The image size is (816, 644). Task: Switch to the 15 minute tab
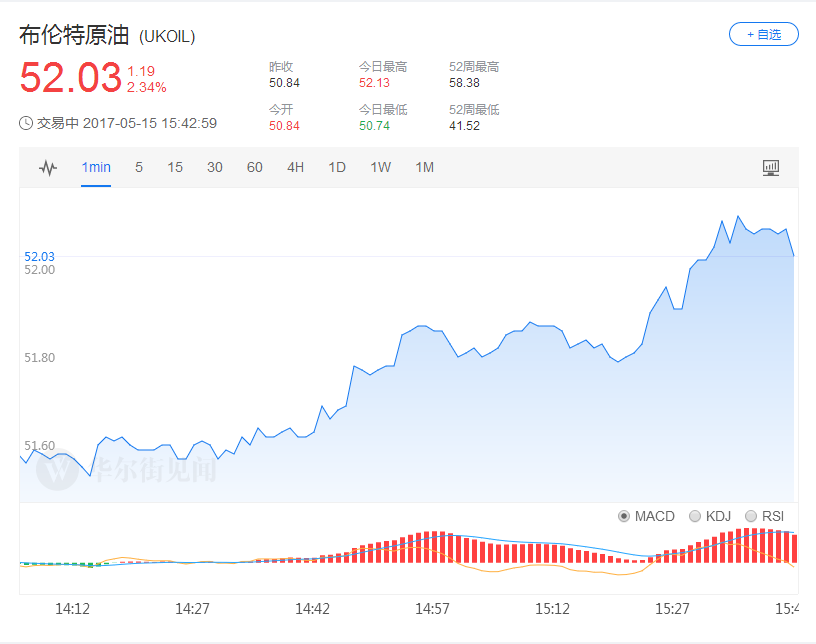pyautogui.click(x=175, y=167)
